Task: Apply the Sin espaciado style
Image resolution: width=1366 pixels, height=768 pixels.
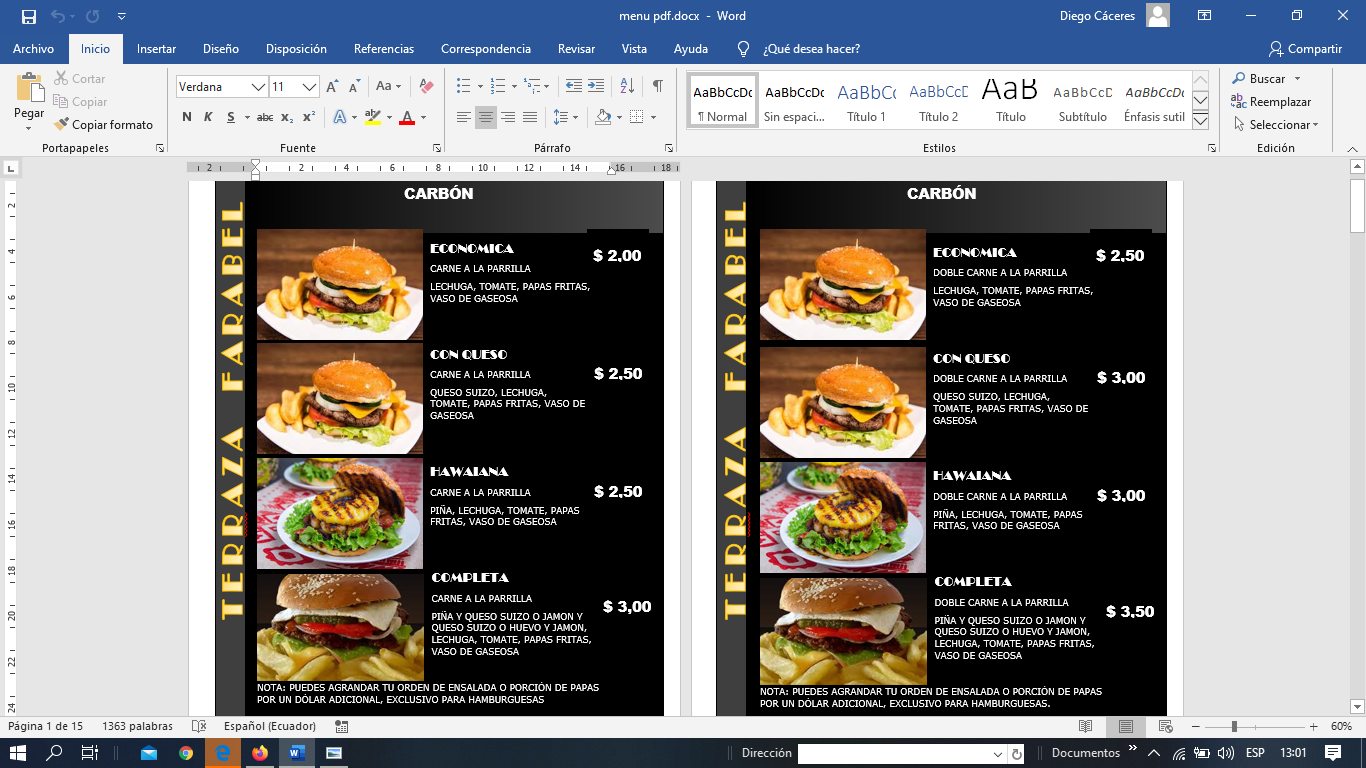Action: tap(794, 100)
